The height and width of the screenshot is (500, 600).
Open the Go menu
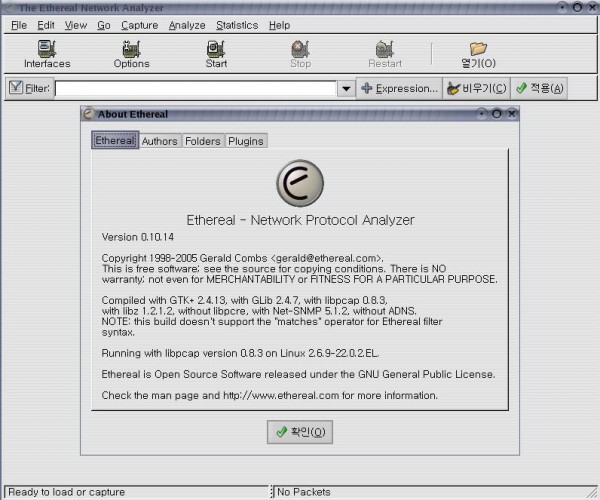[x=104, y=25]
